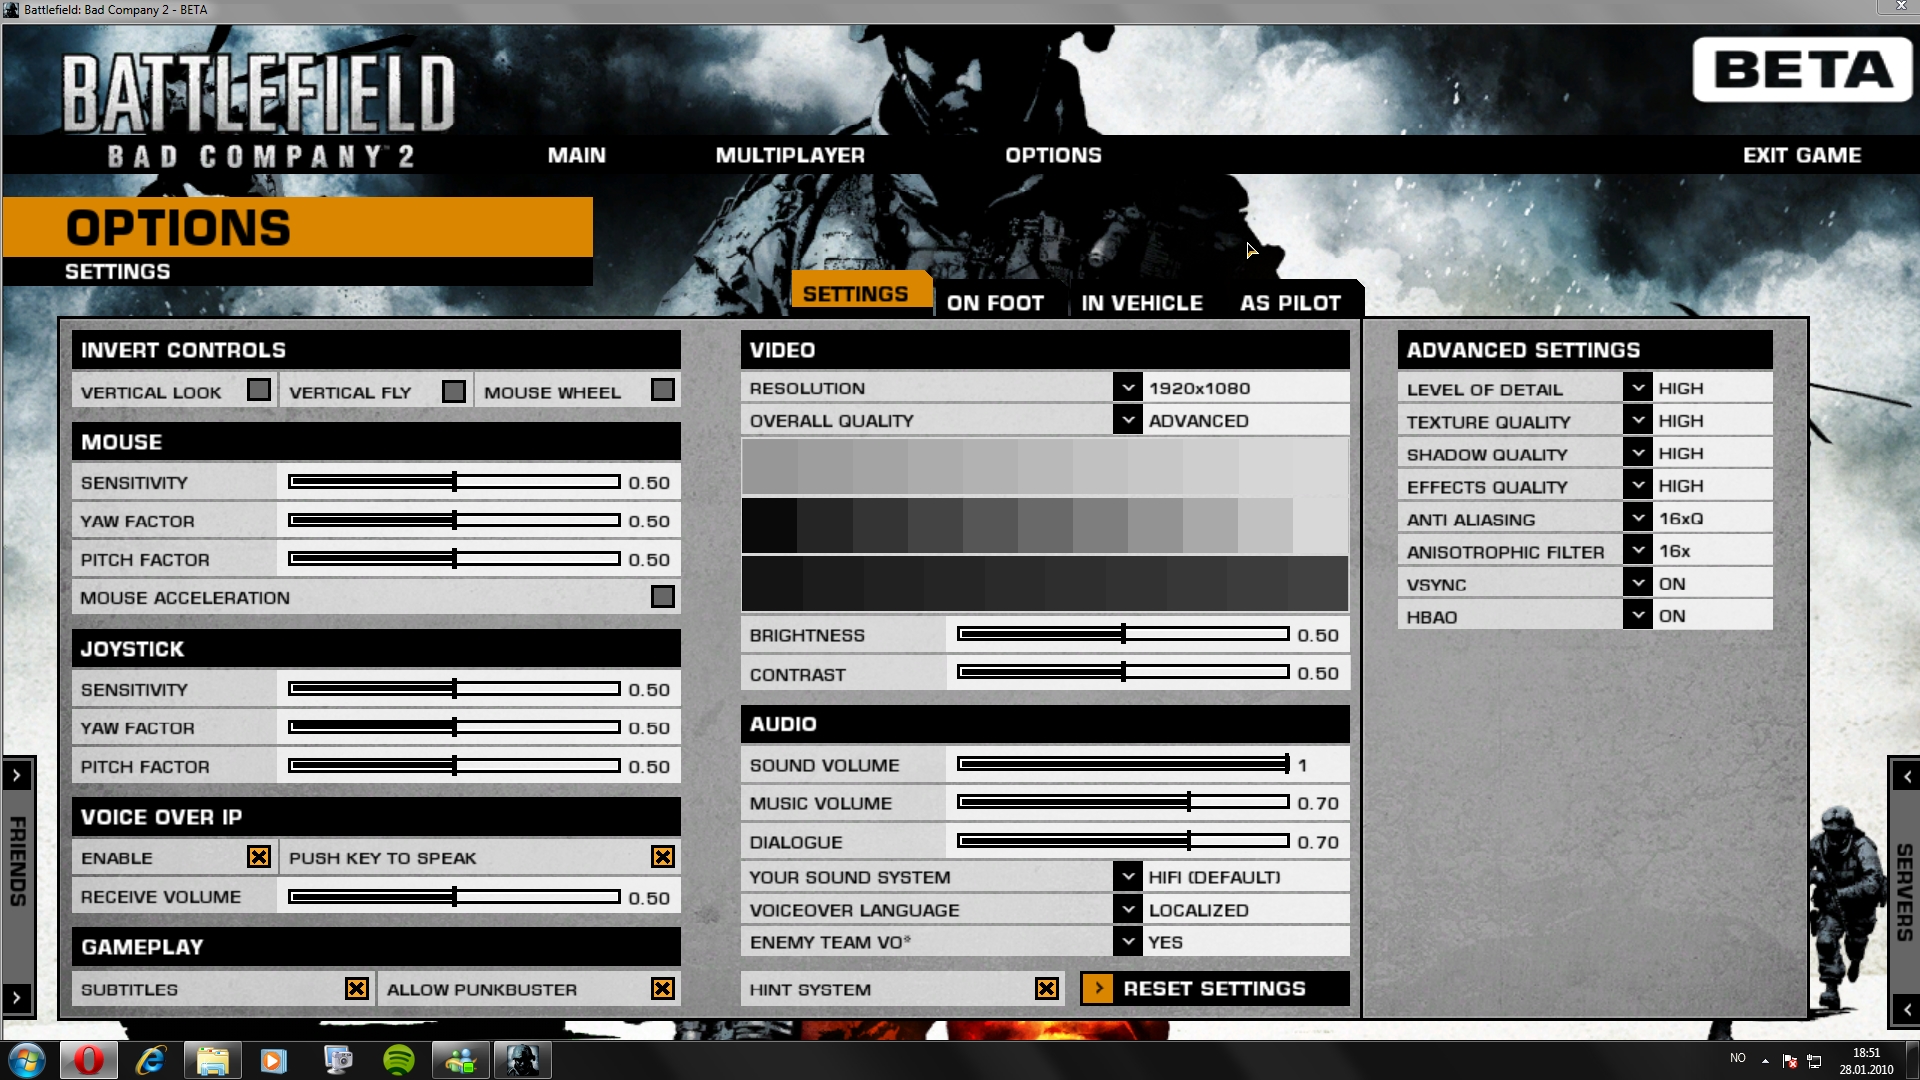The image size is (1920, 1080).
Task: Click the Windows Start orb
Action: pos(27,1060)
